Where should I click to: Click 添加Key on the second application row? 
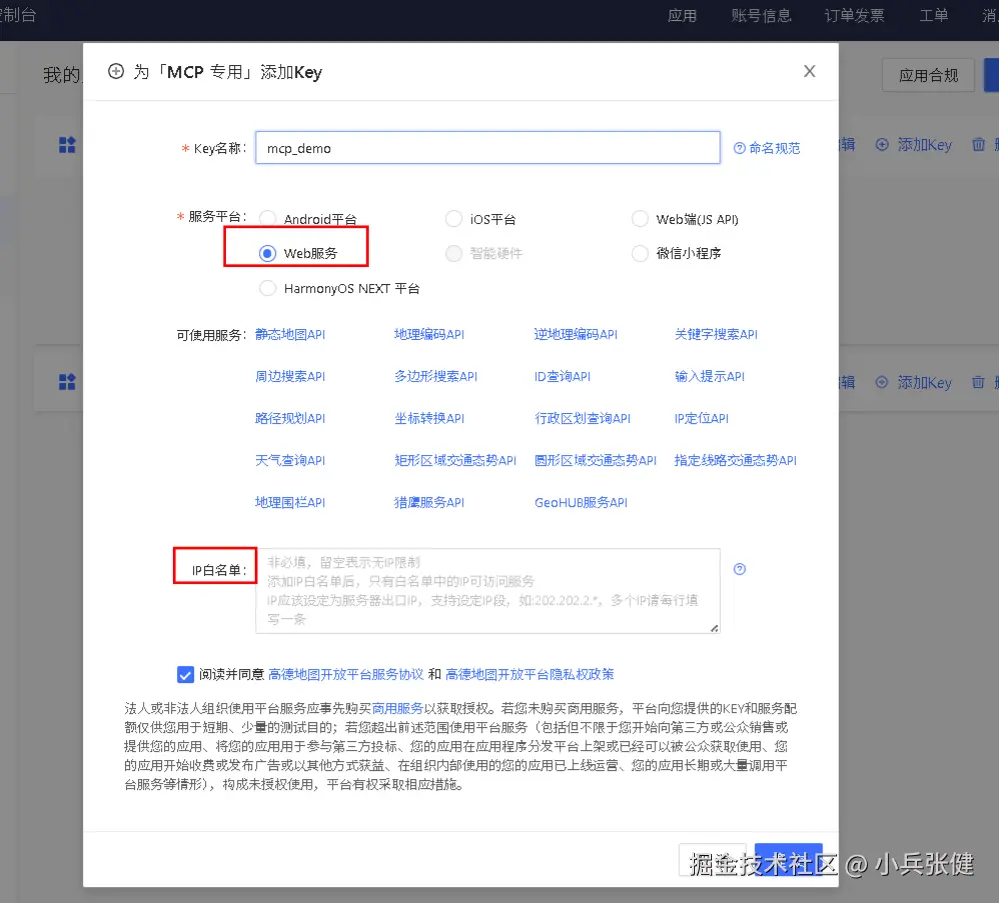coord(914,382)
